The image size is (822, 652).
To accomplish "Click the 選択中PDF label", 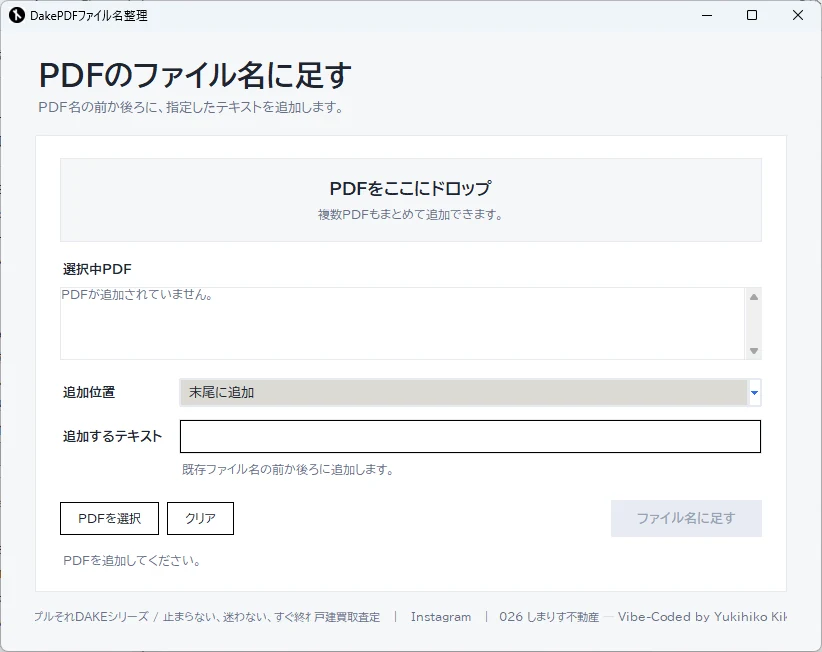I will click(x=97, y=269).
